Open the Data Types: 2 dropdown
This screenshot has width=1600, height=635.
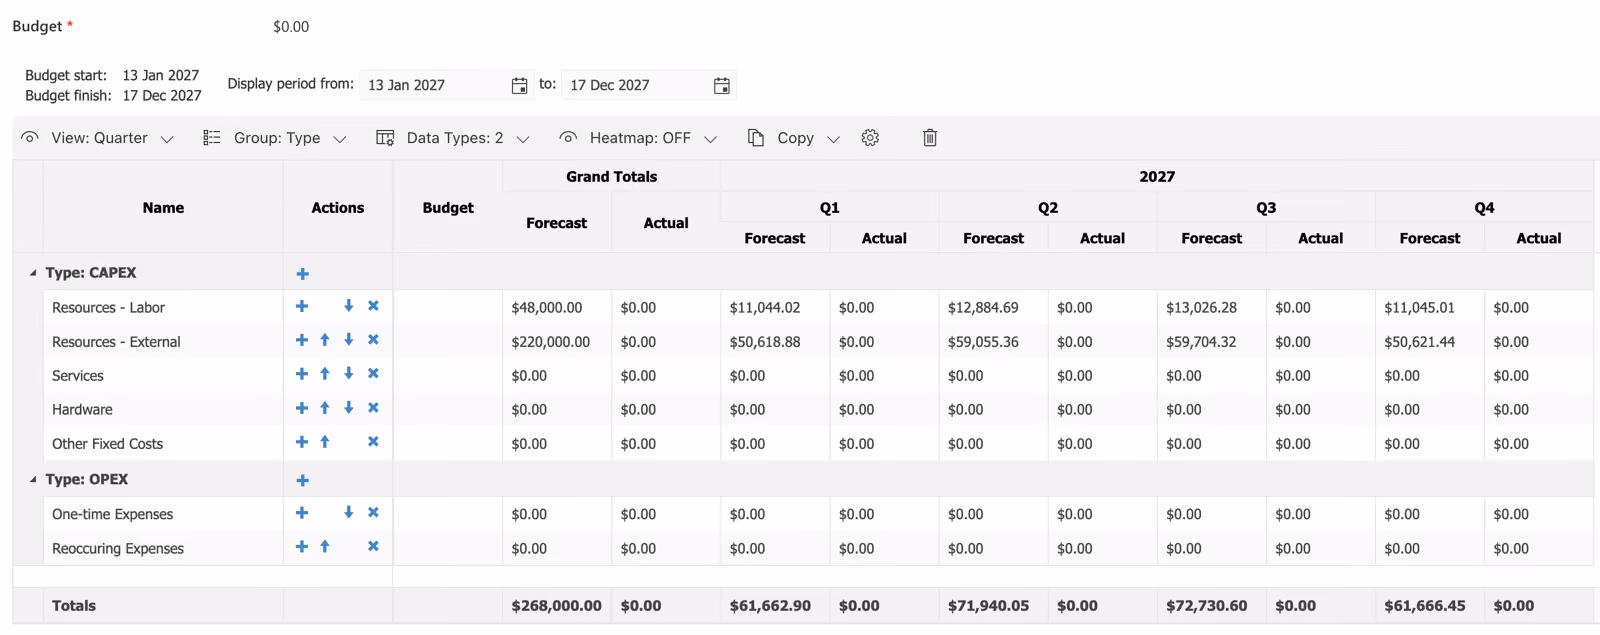pyautogui.click(x=453, y=138)
